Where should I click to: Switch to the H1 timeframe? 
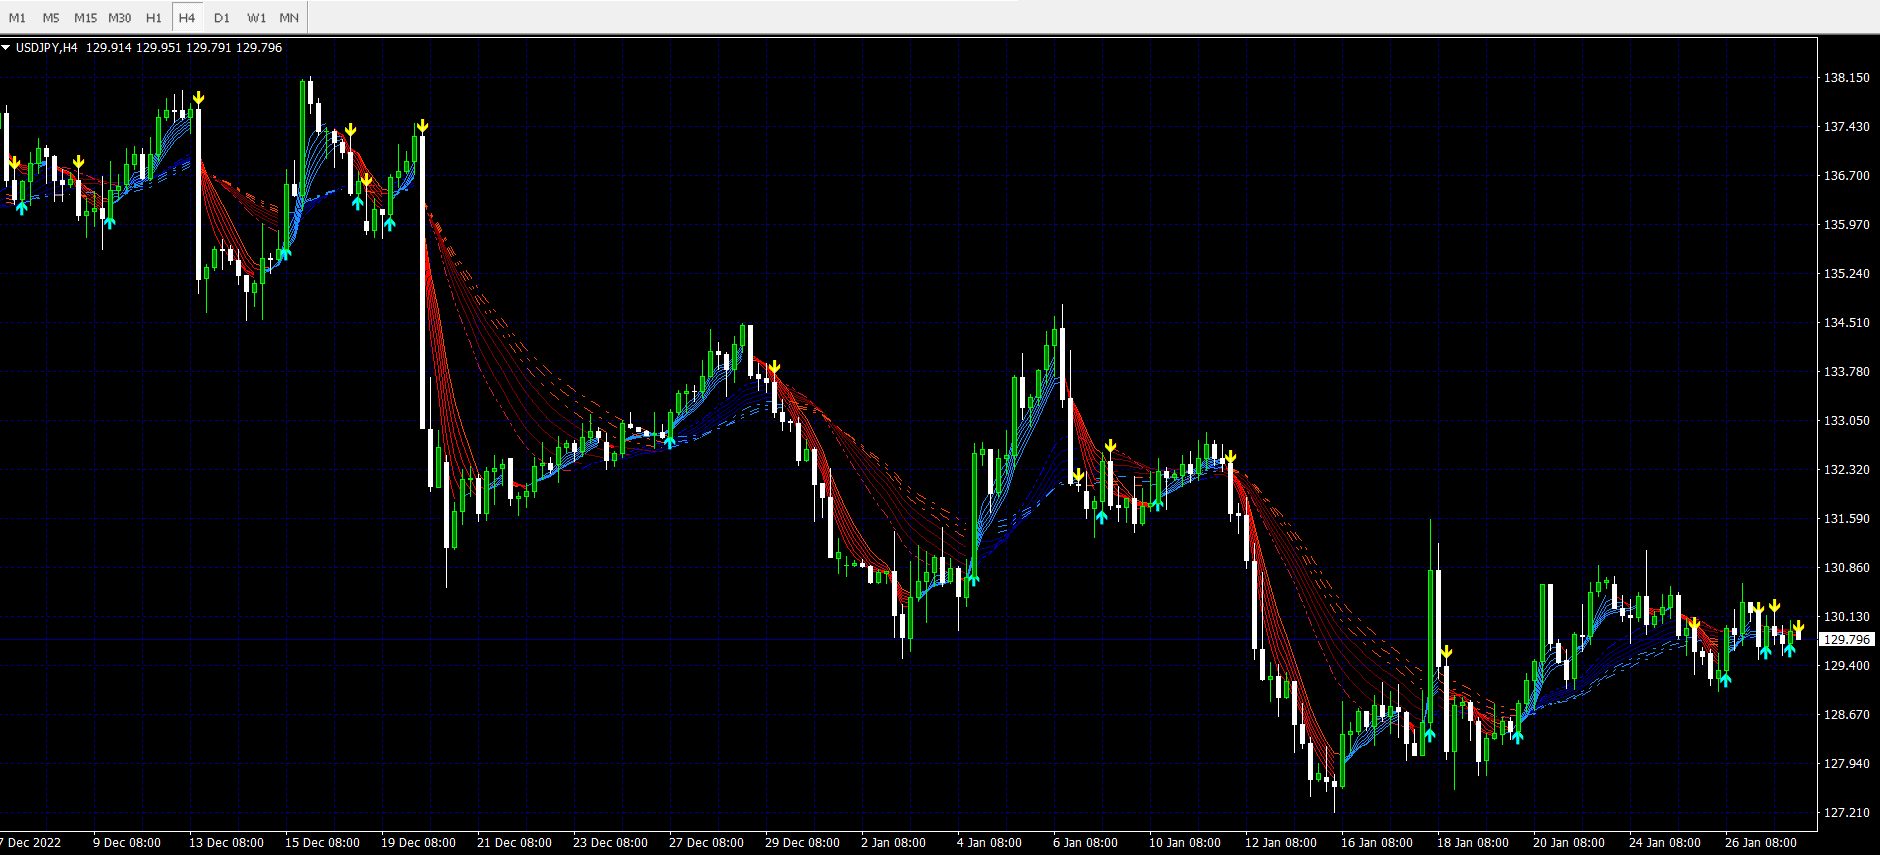[x=153, y=18]
